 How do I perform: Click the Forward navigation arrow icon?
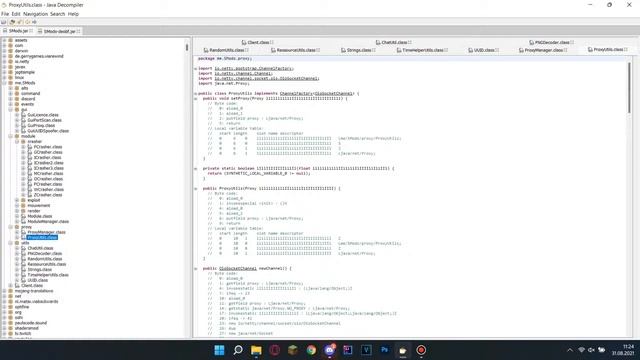click(34, 22)
